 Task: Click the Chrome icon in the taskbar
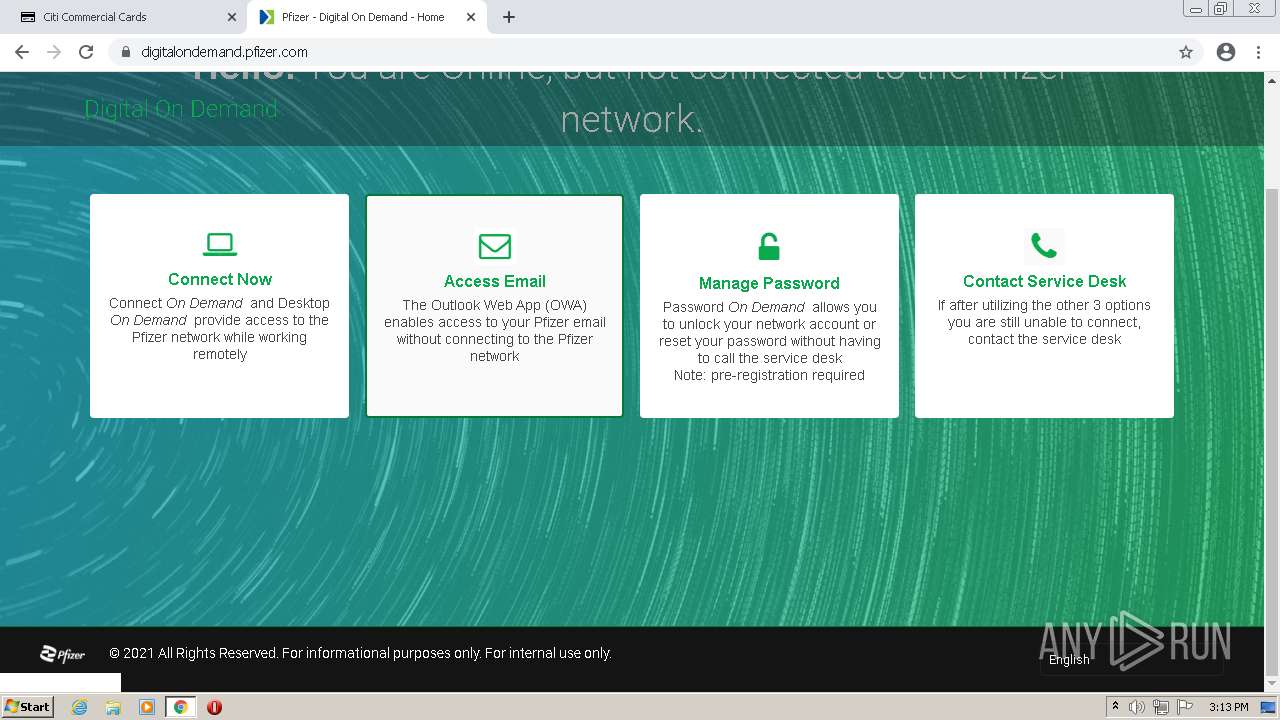(181, 707)
